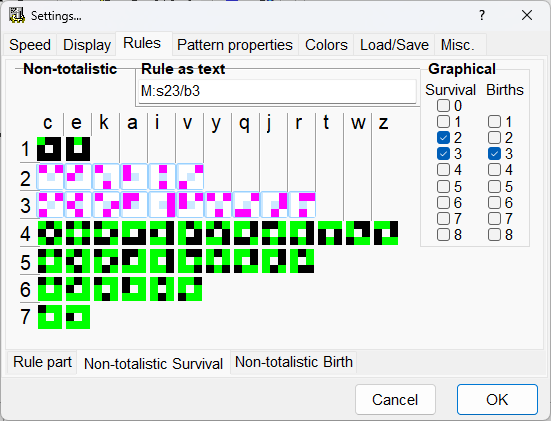551x421 pixels.
Task: Toggle neighborhood tile in row 1, column e
Action: (x=78, y=149)
